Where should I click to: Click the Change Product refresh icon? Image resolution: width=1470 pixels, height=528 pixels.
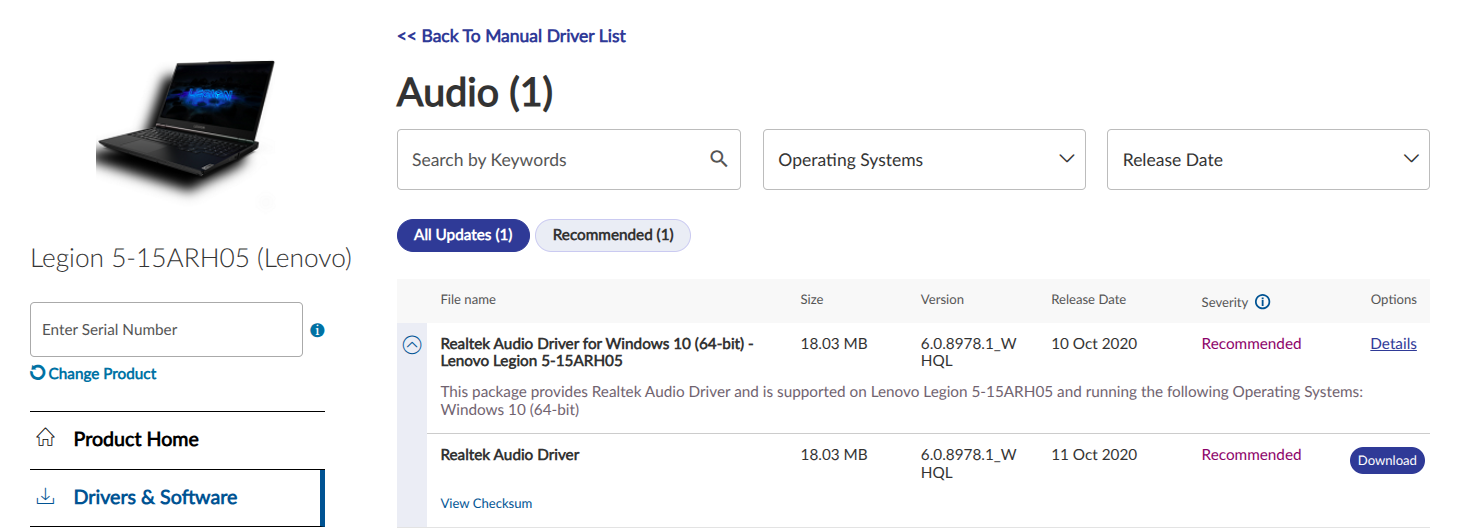(x=38, y=373)
